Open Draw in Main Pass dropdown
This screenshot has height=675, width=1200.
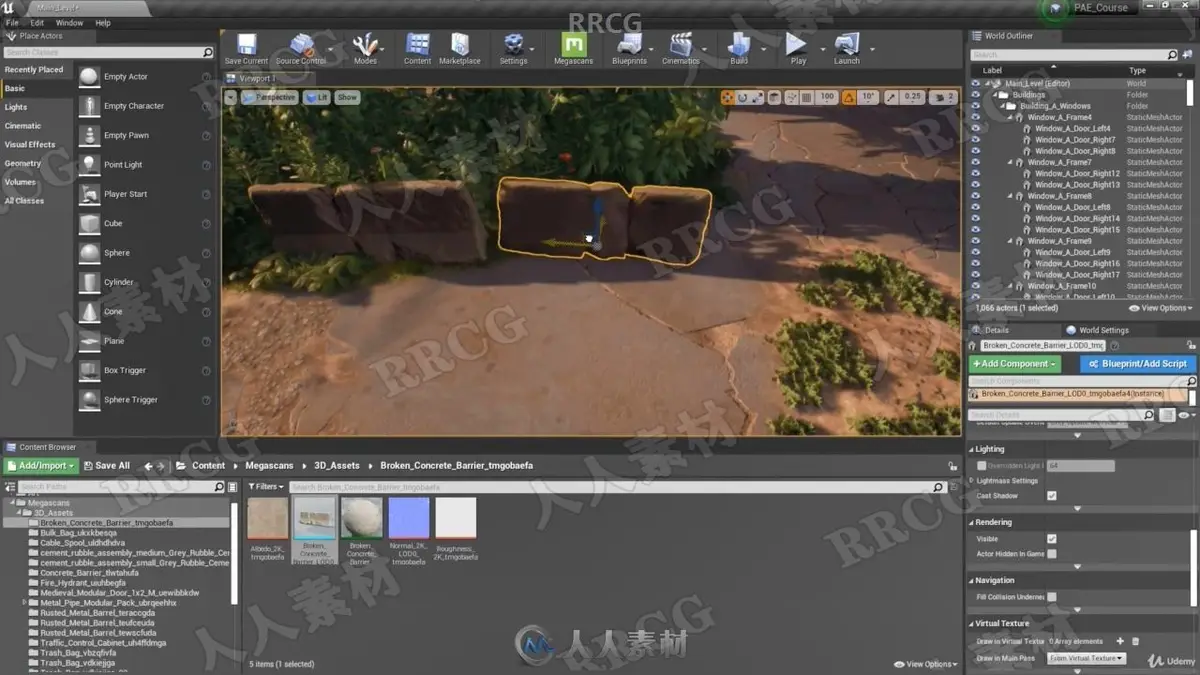pyautogui.click(x=1086, y=658)
